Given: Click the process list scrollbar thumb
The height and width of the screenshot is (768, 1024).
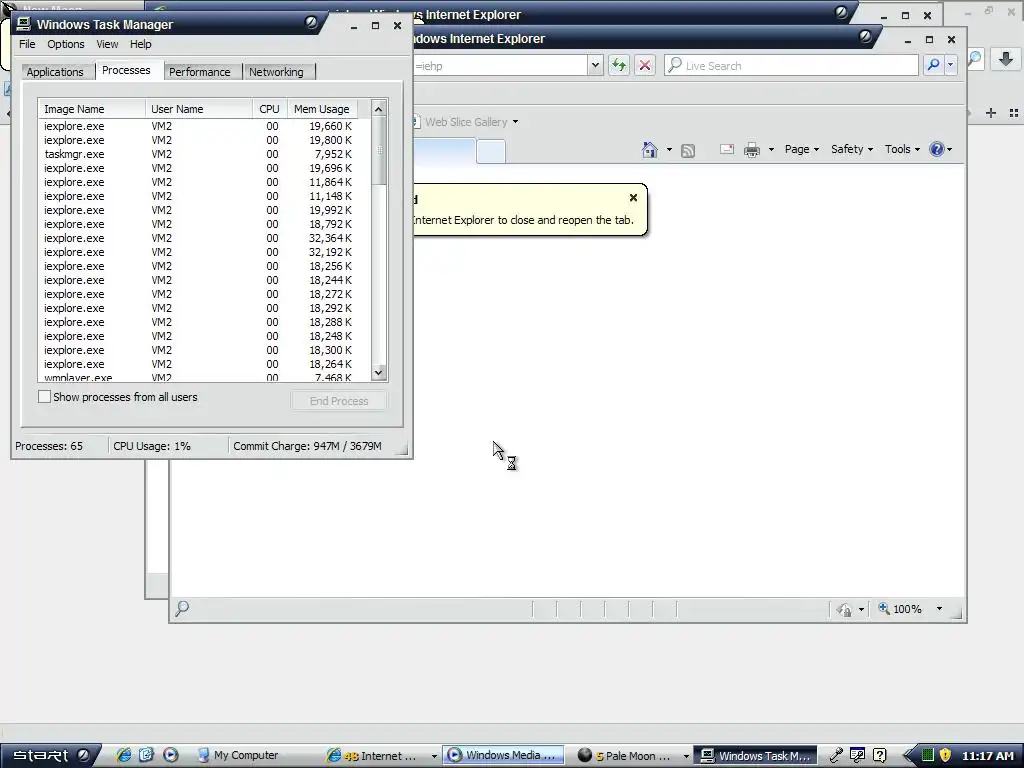Looking at the screenshot, I should (379, 151).
